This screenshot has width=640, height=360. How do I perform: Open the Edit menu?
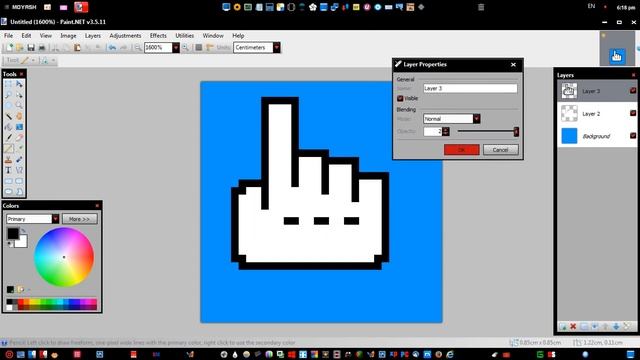coord(26,36)
